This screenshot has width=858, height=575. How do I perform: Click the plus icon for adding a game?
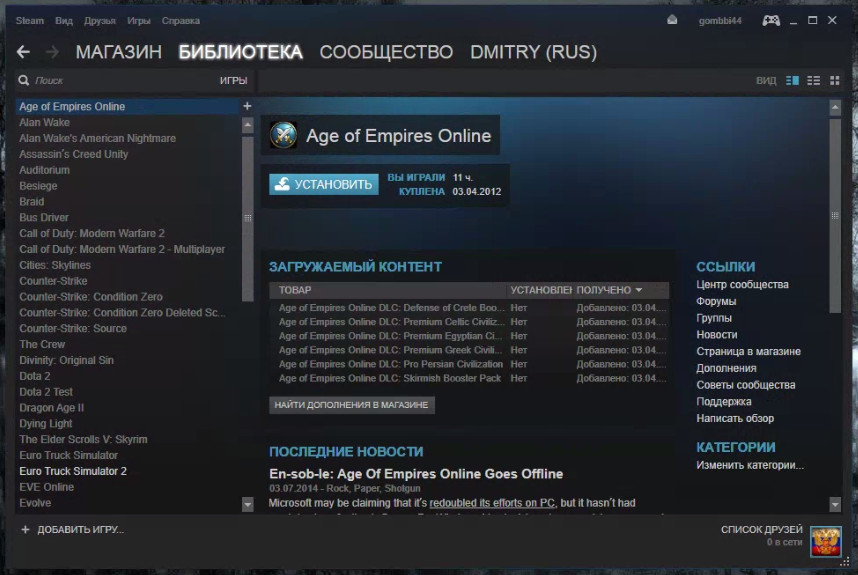click(x=25, y=529)
